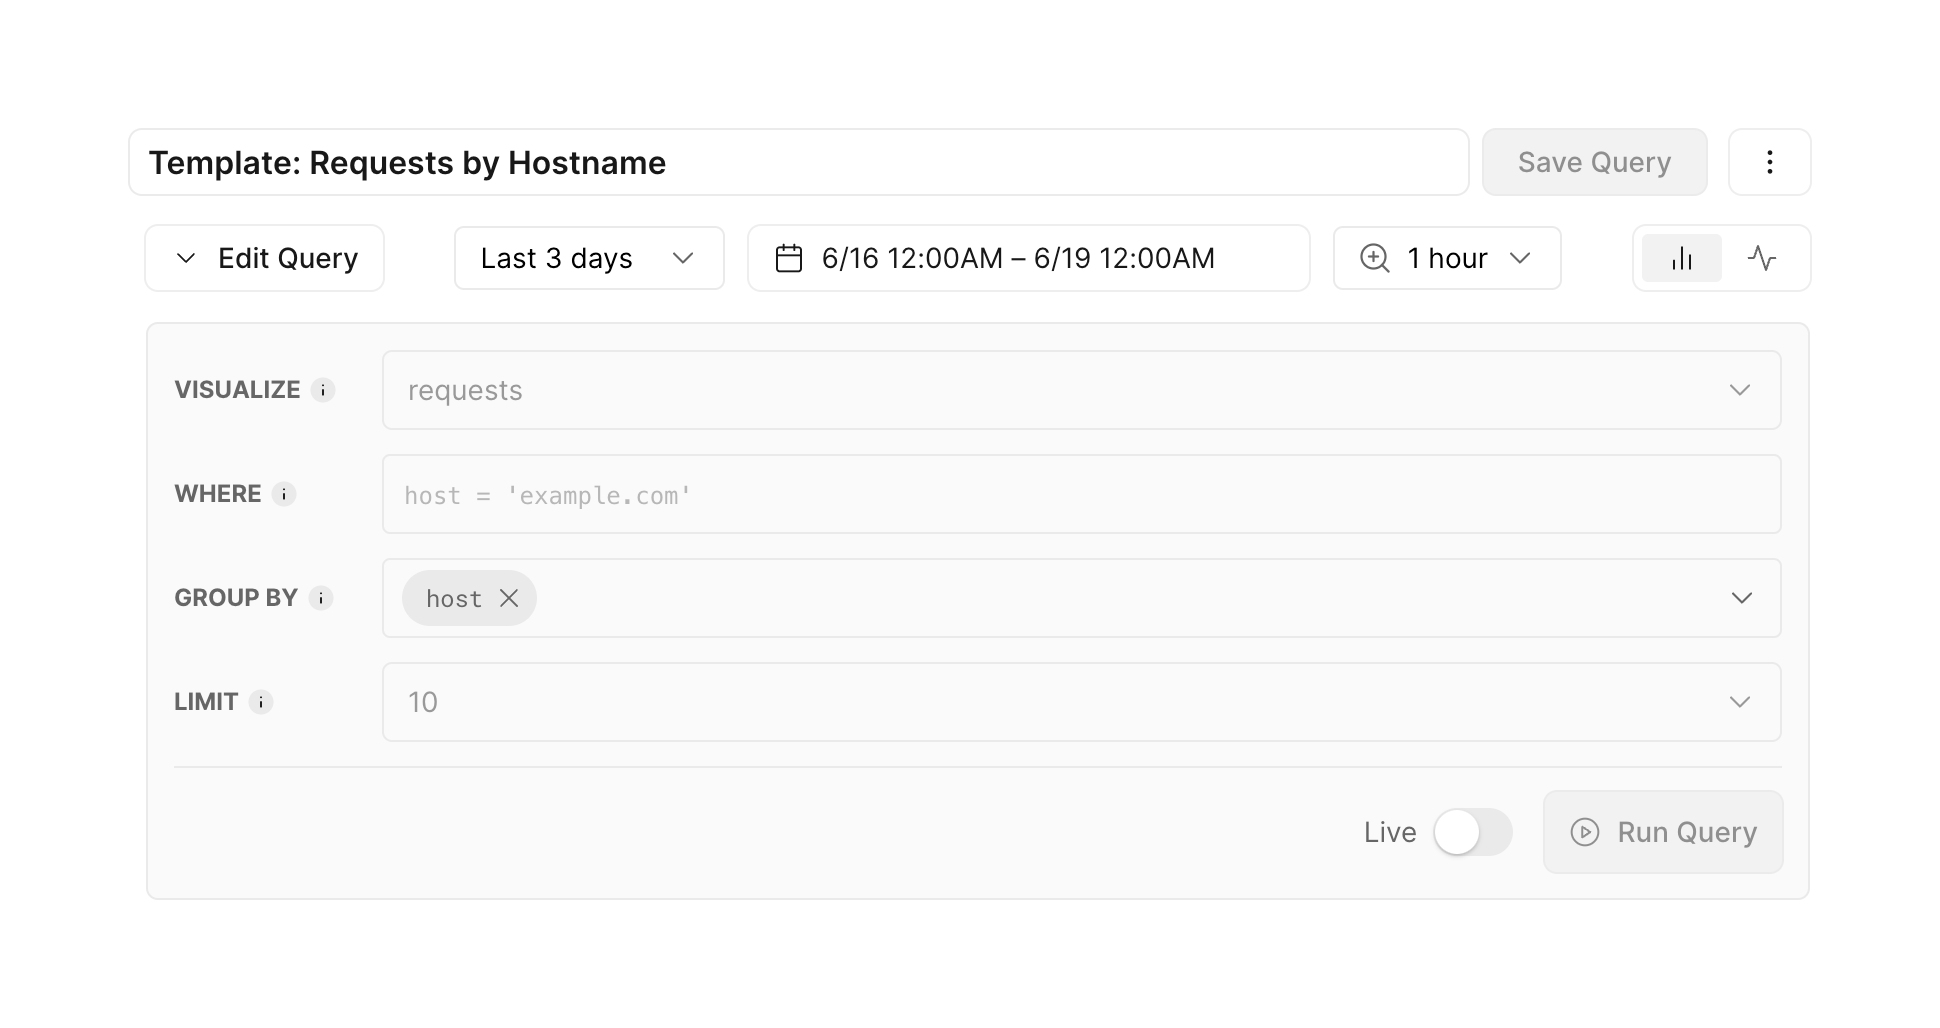1940x1028 pixels.
Task: Click the WHERE info icon
Action: tap(284, 494)
